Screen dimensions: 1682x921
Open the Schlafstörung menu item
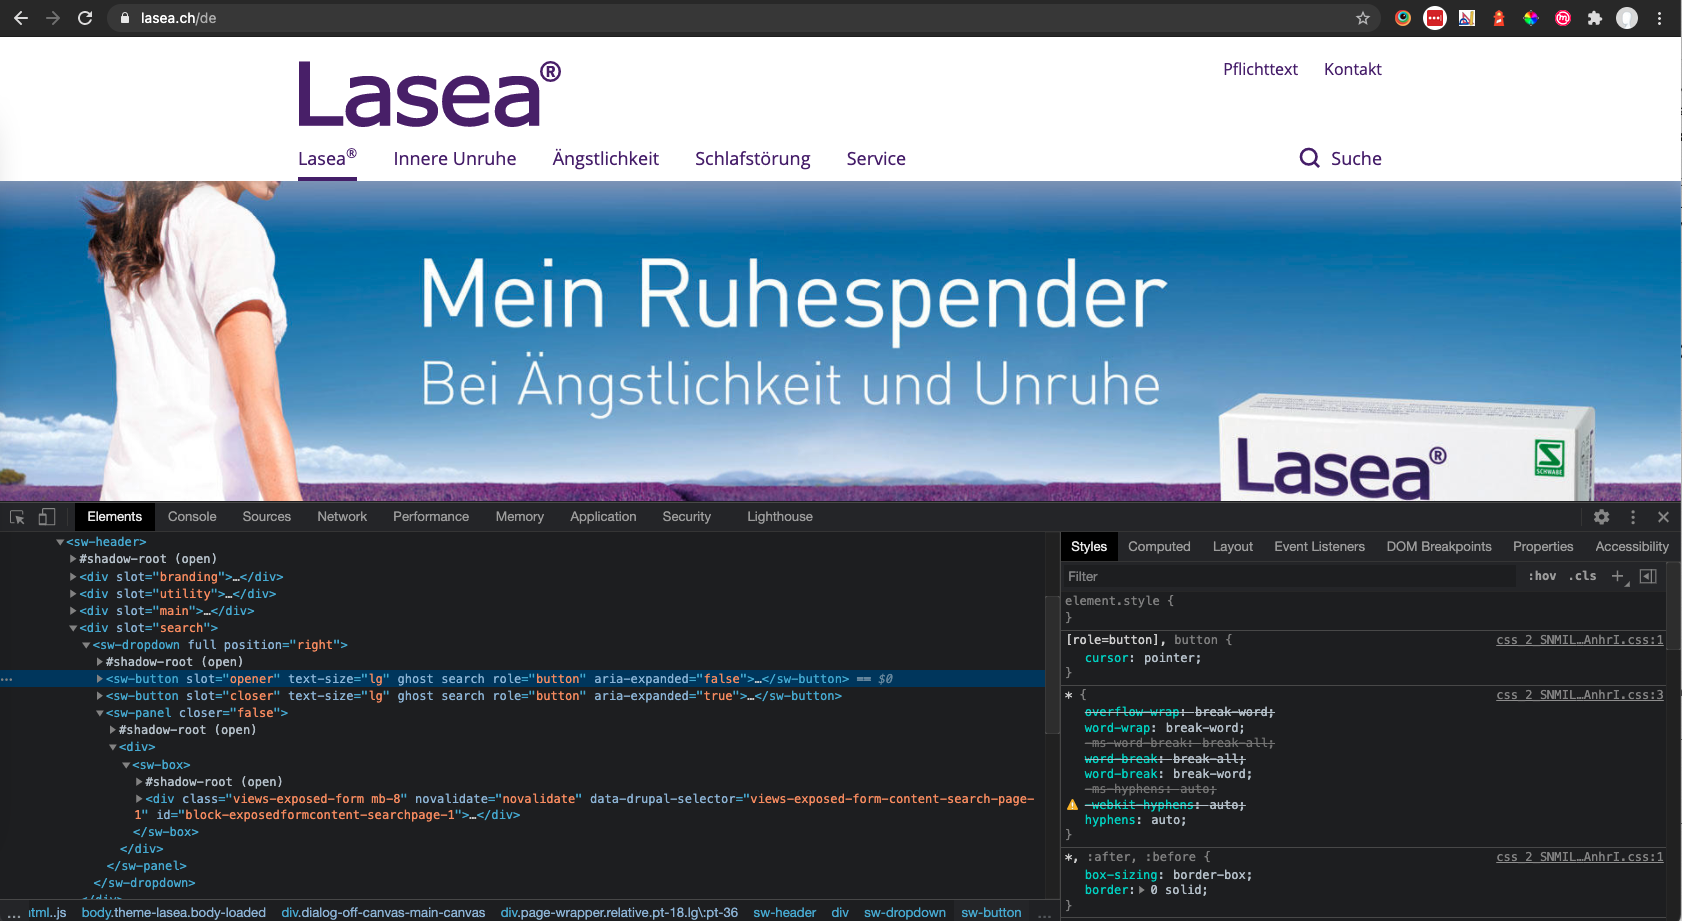pyautogui.click(x=752, y=158)
